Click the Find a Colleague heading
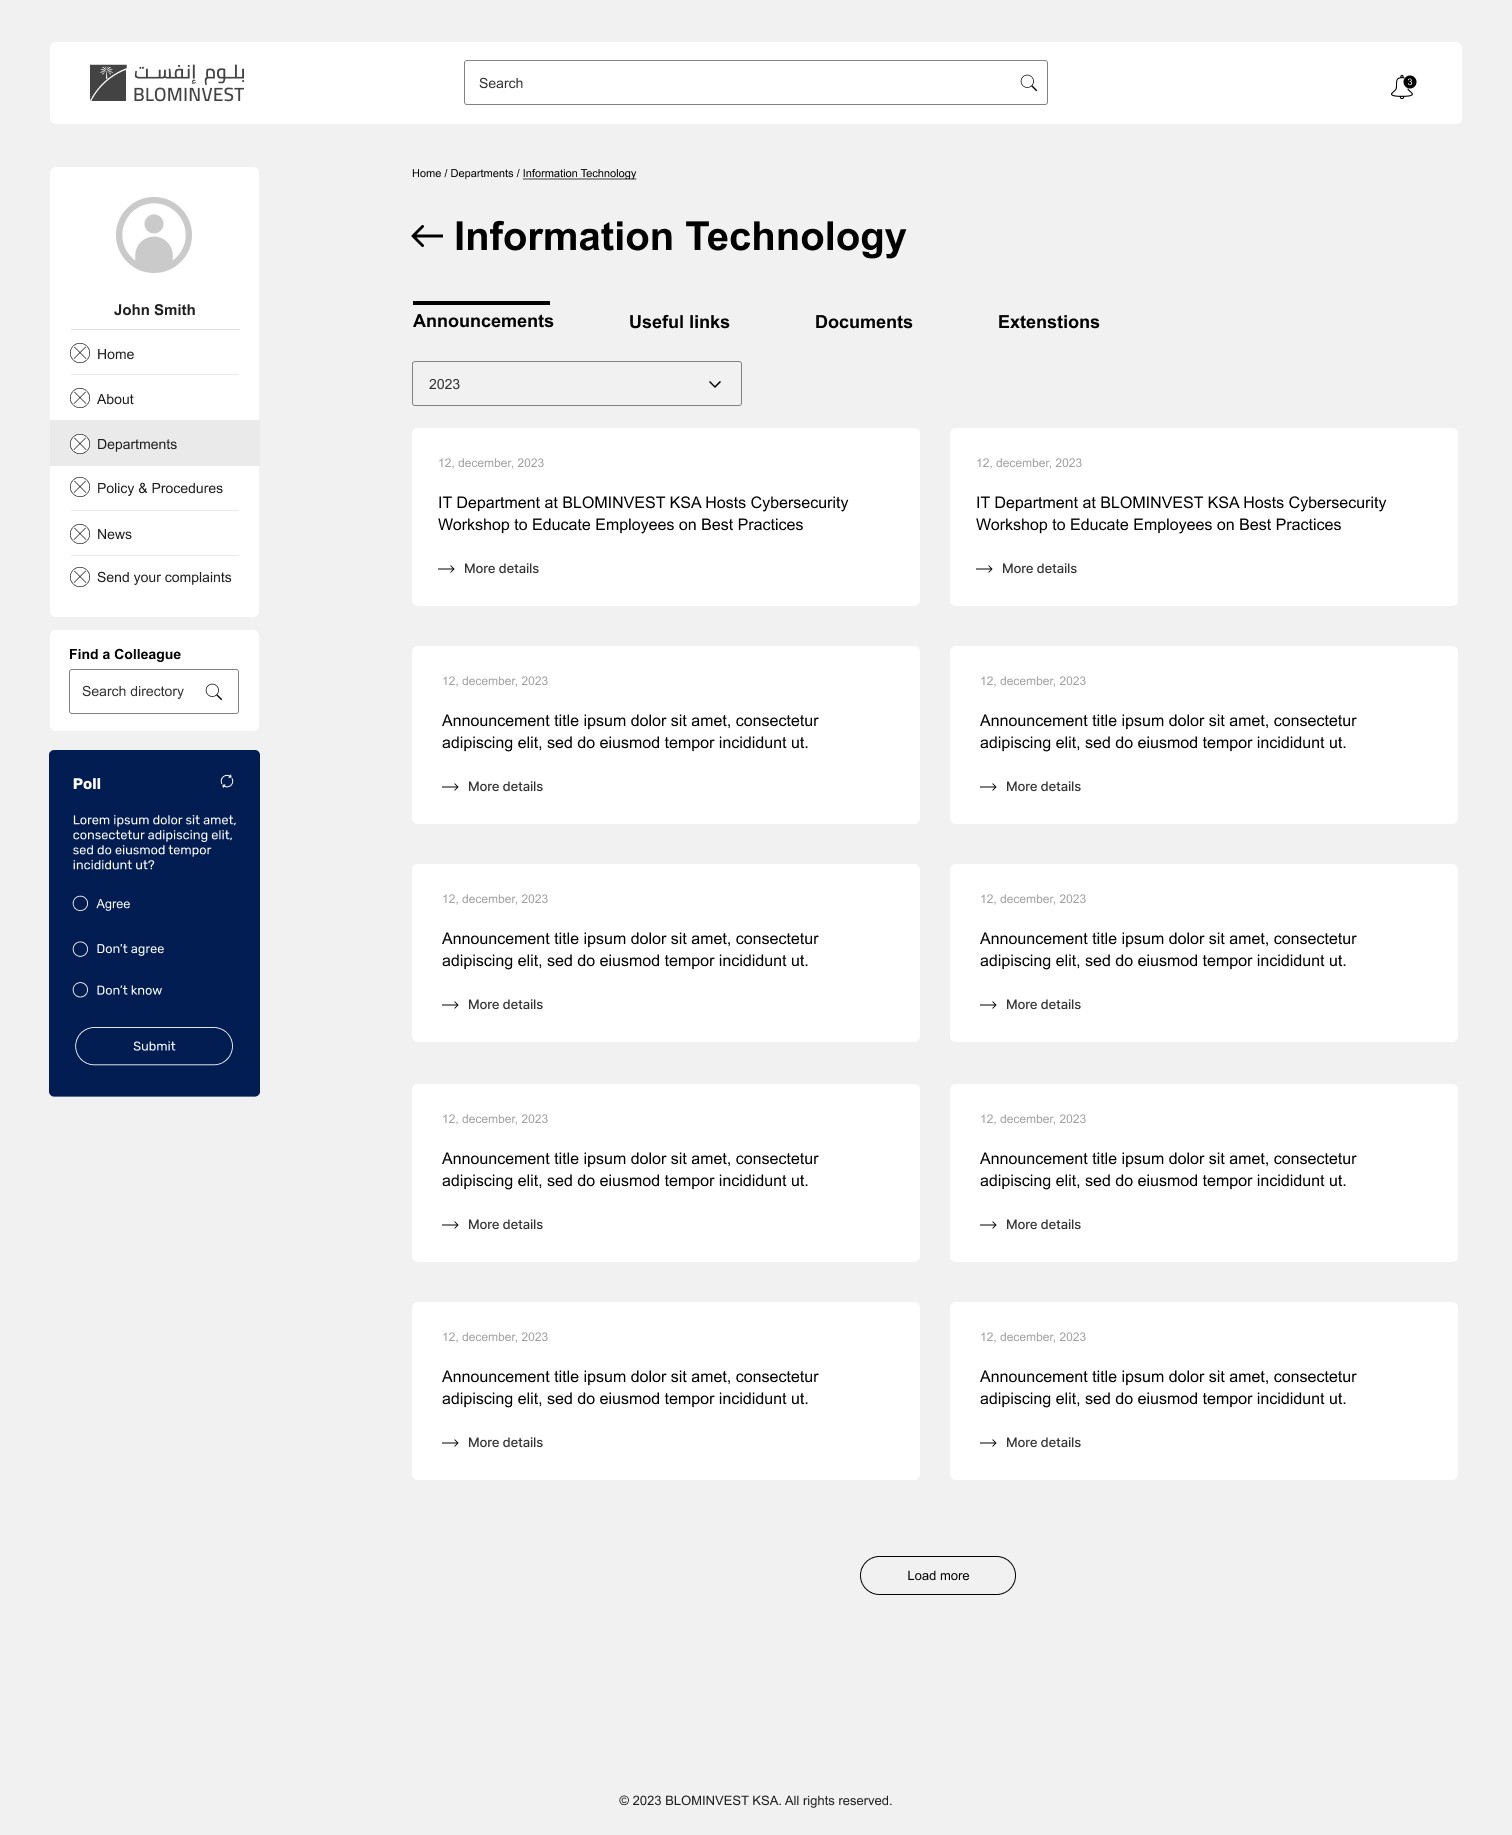Image resolution: width=1512 pixels, height=1835 pixels. click(125, 654)
